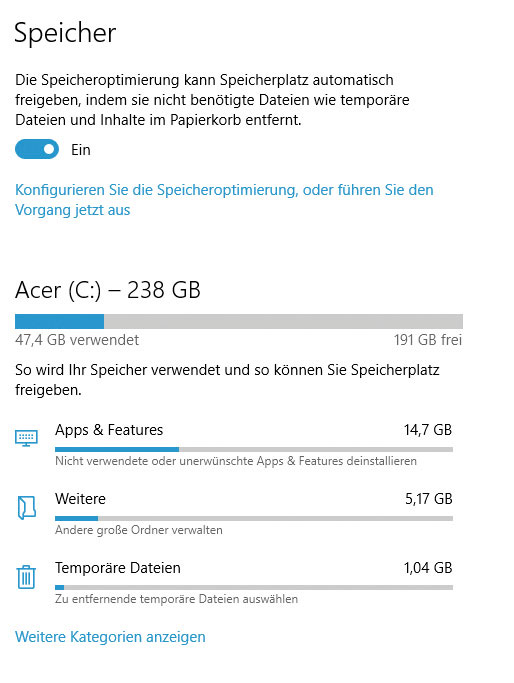Click the Temporäre Dateien usage bar
514x683 pixels.
pyautogui.click(x=254, y=588)
